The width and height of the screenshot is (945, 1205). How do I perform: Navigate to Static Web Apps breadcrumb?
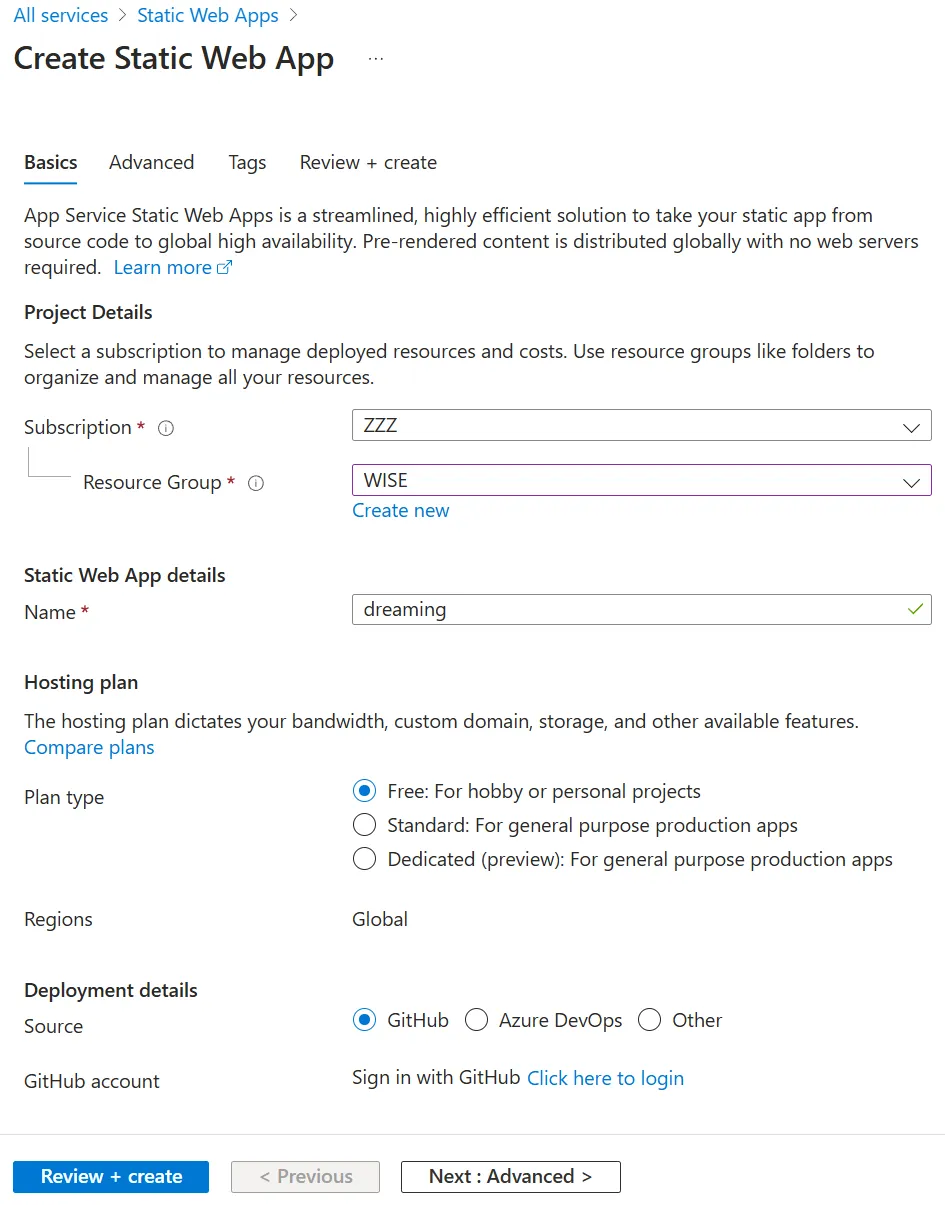(208, 15)
